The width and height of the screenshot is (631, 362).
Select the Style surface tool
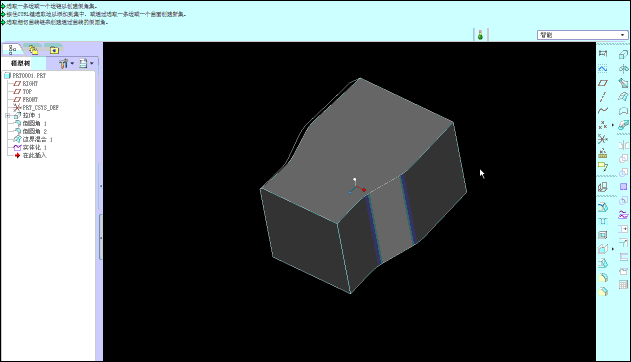pyautogui.click(x=623, y=111)
